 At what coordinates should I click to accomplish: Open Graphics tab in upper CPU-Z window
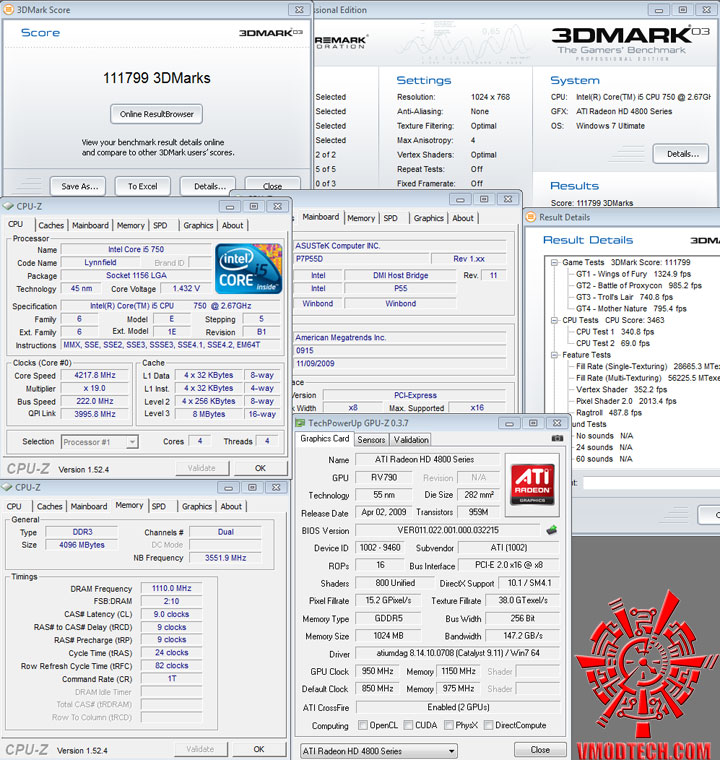198,225
